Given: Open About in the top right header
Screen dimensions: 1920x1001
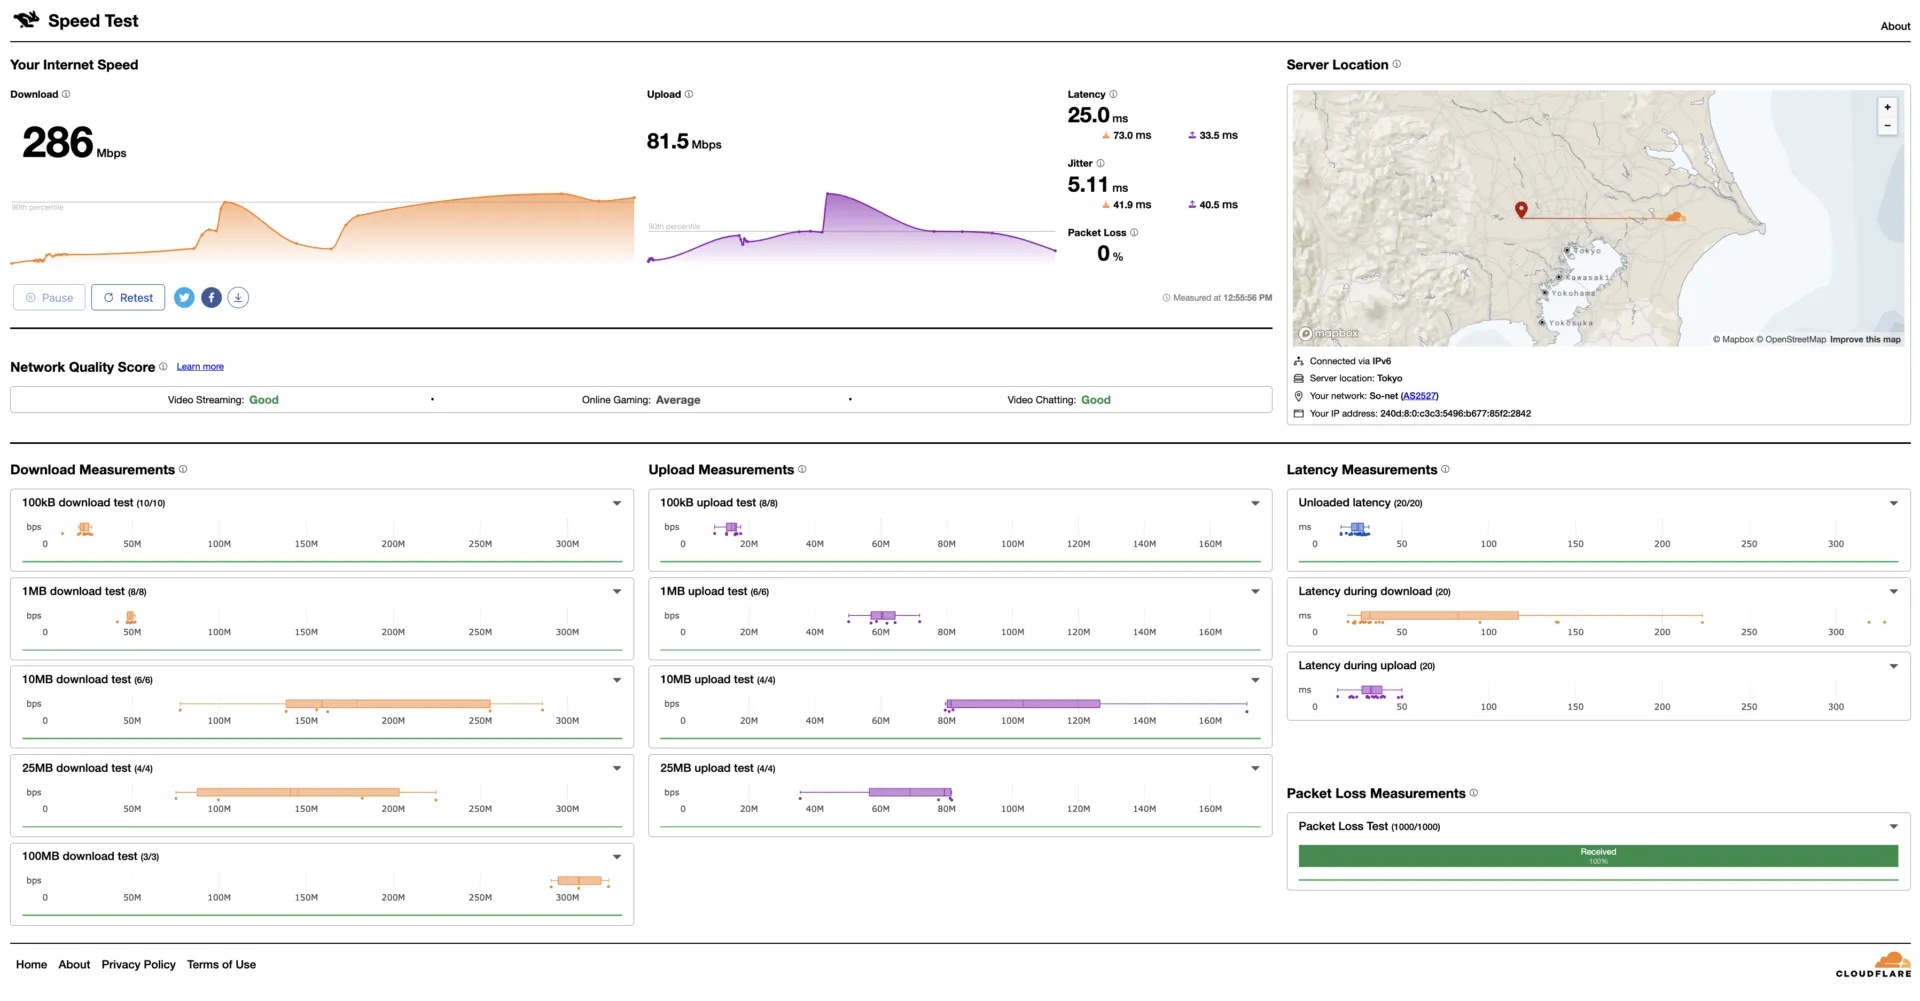Looking at the screenshot, I should [1894, 26].
